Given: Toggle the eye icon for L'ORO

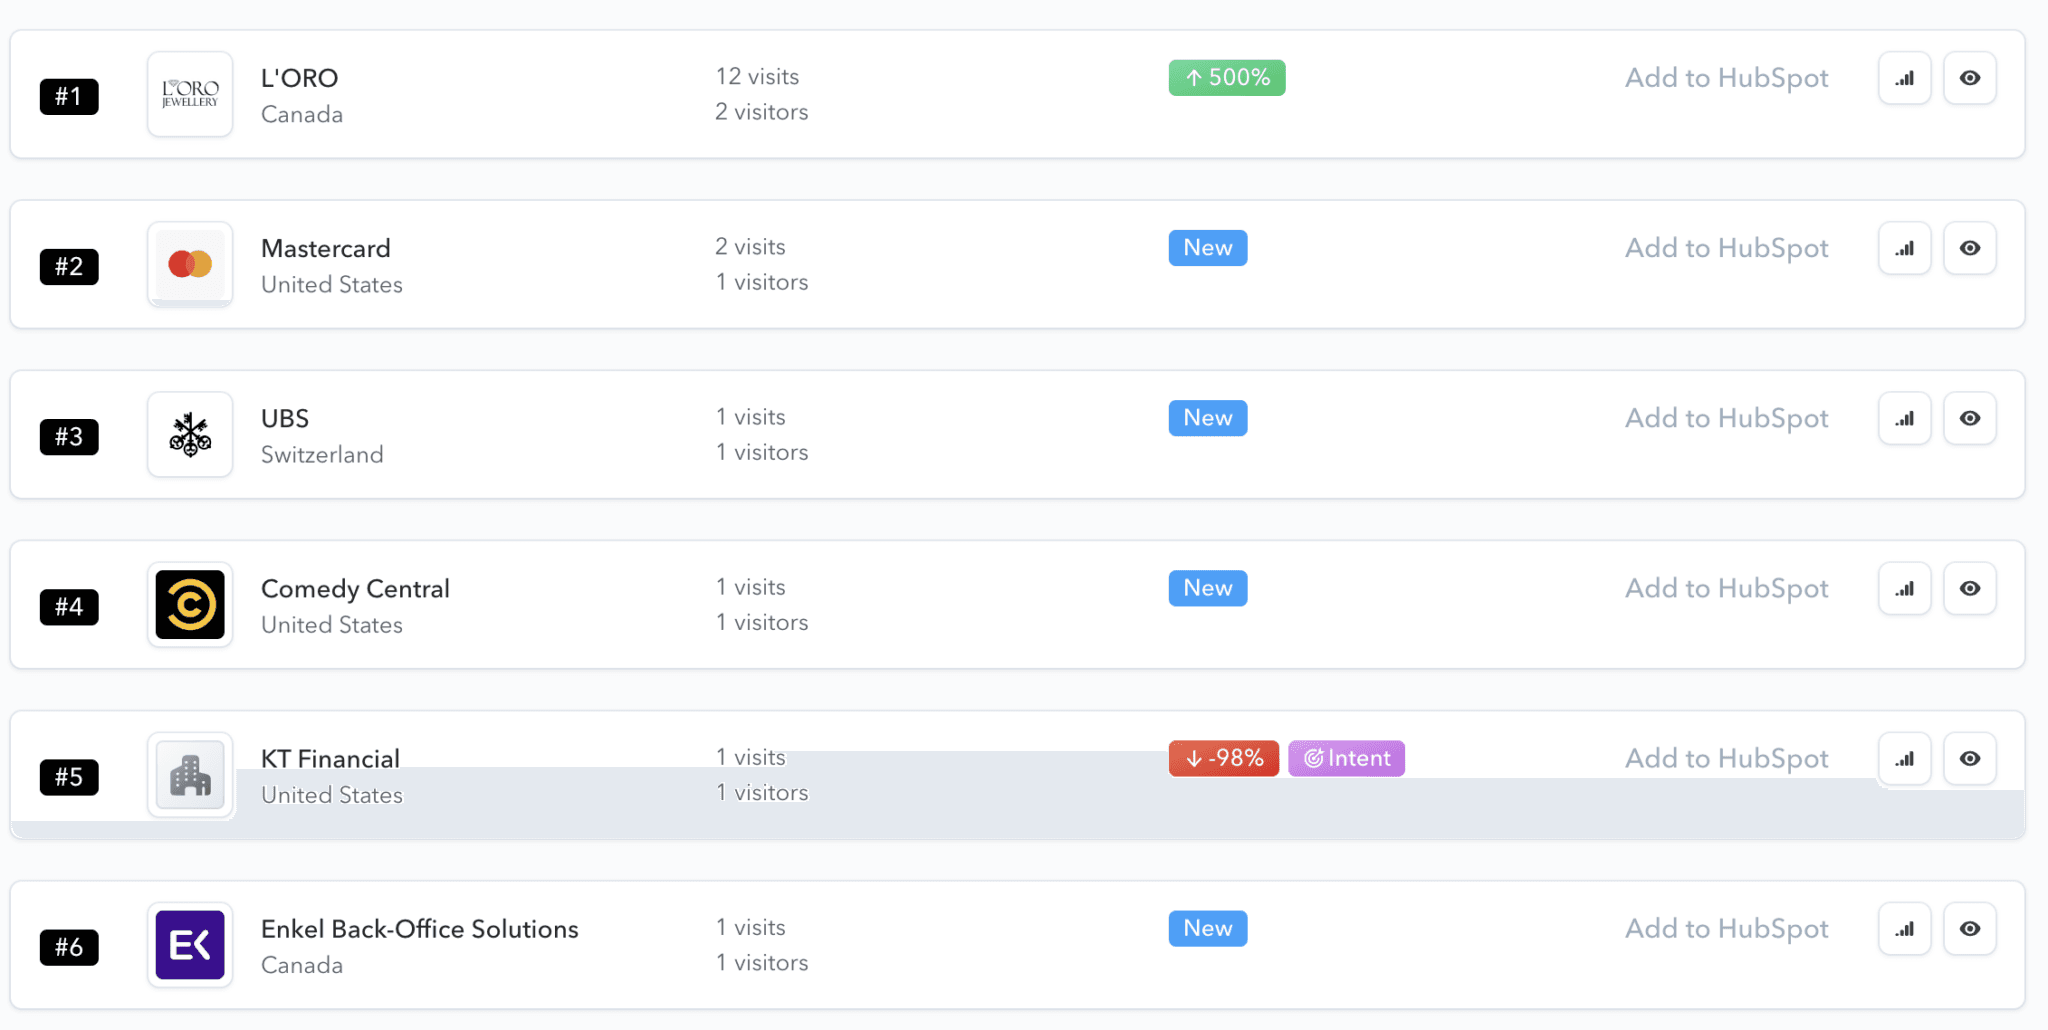Looking at the screenshot, I should click(x=1969, y=78).
